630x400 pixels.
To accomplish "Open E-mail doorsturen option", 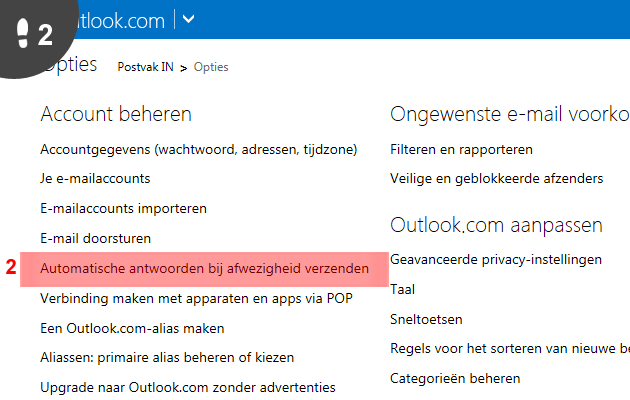I will [x=96, y=238].
